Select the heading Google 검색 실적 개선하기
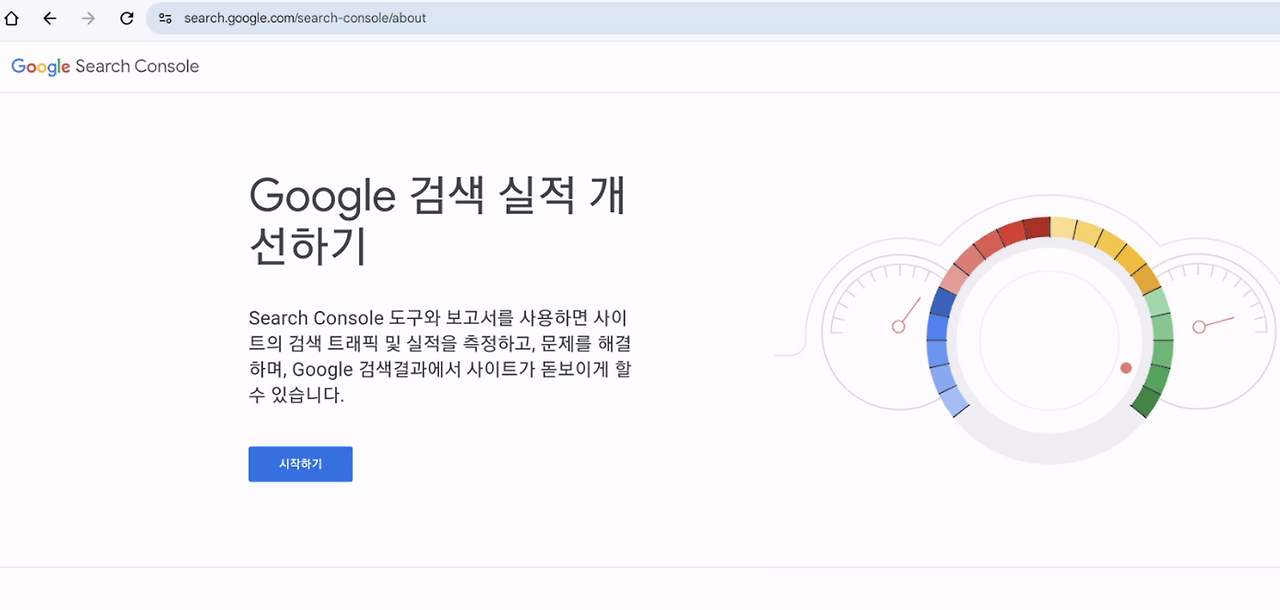 [x=437, y=220]
